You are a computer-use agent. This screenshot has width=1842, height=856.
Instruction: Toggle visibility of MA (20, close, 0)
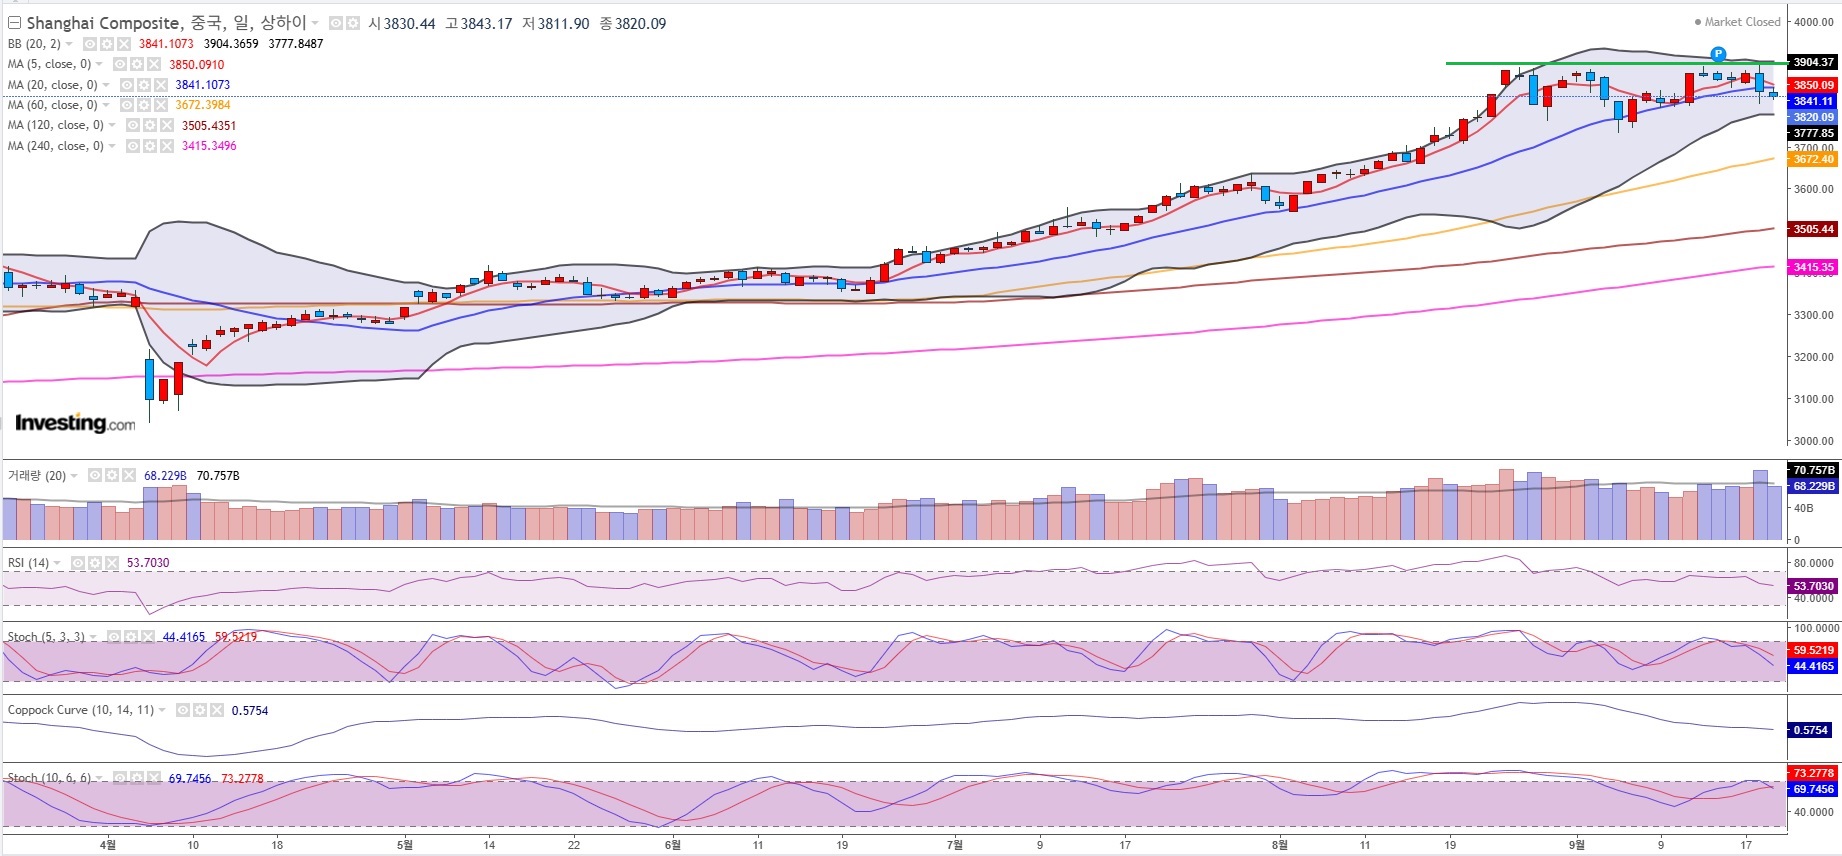click(x=126, y=85)
